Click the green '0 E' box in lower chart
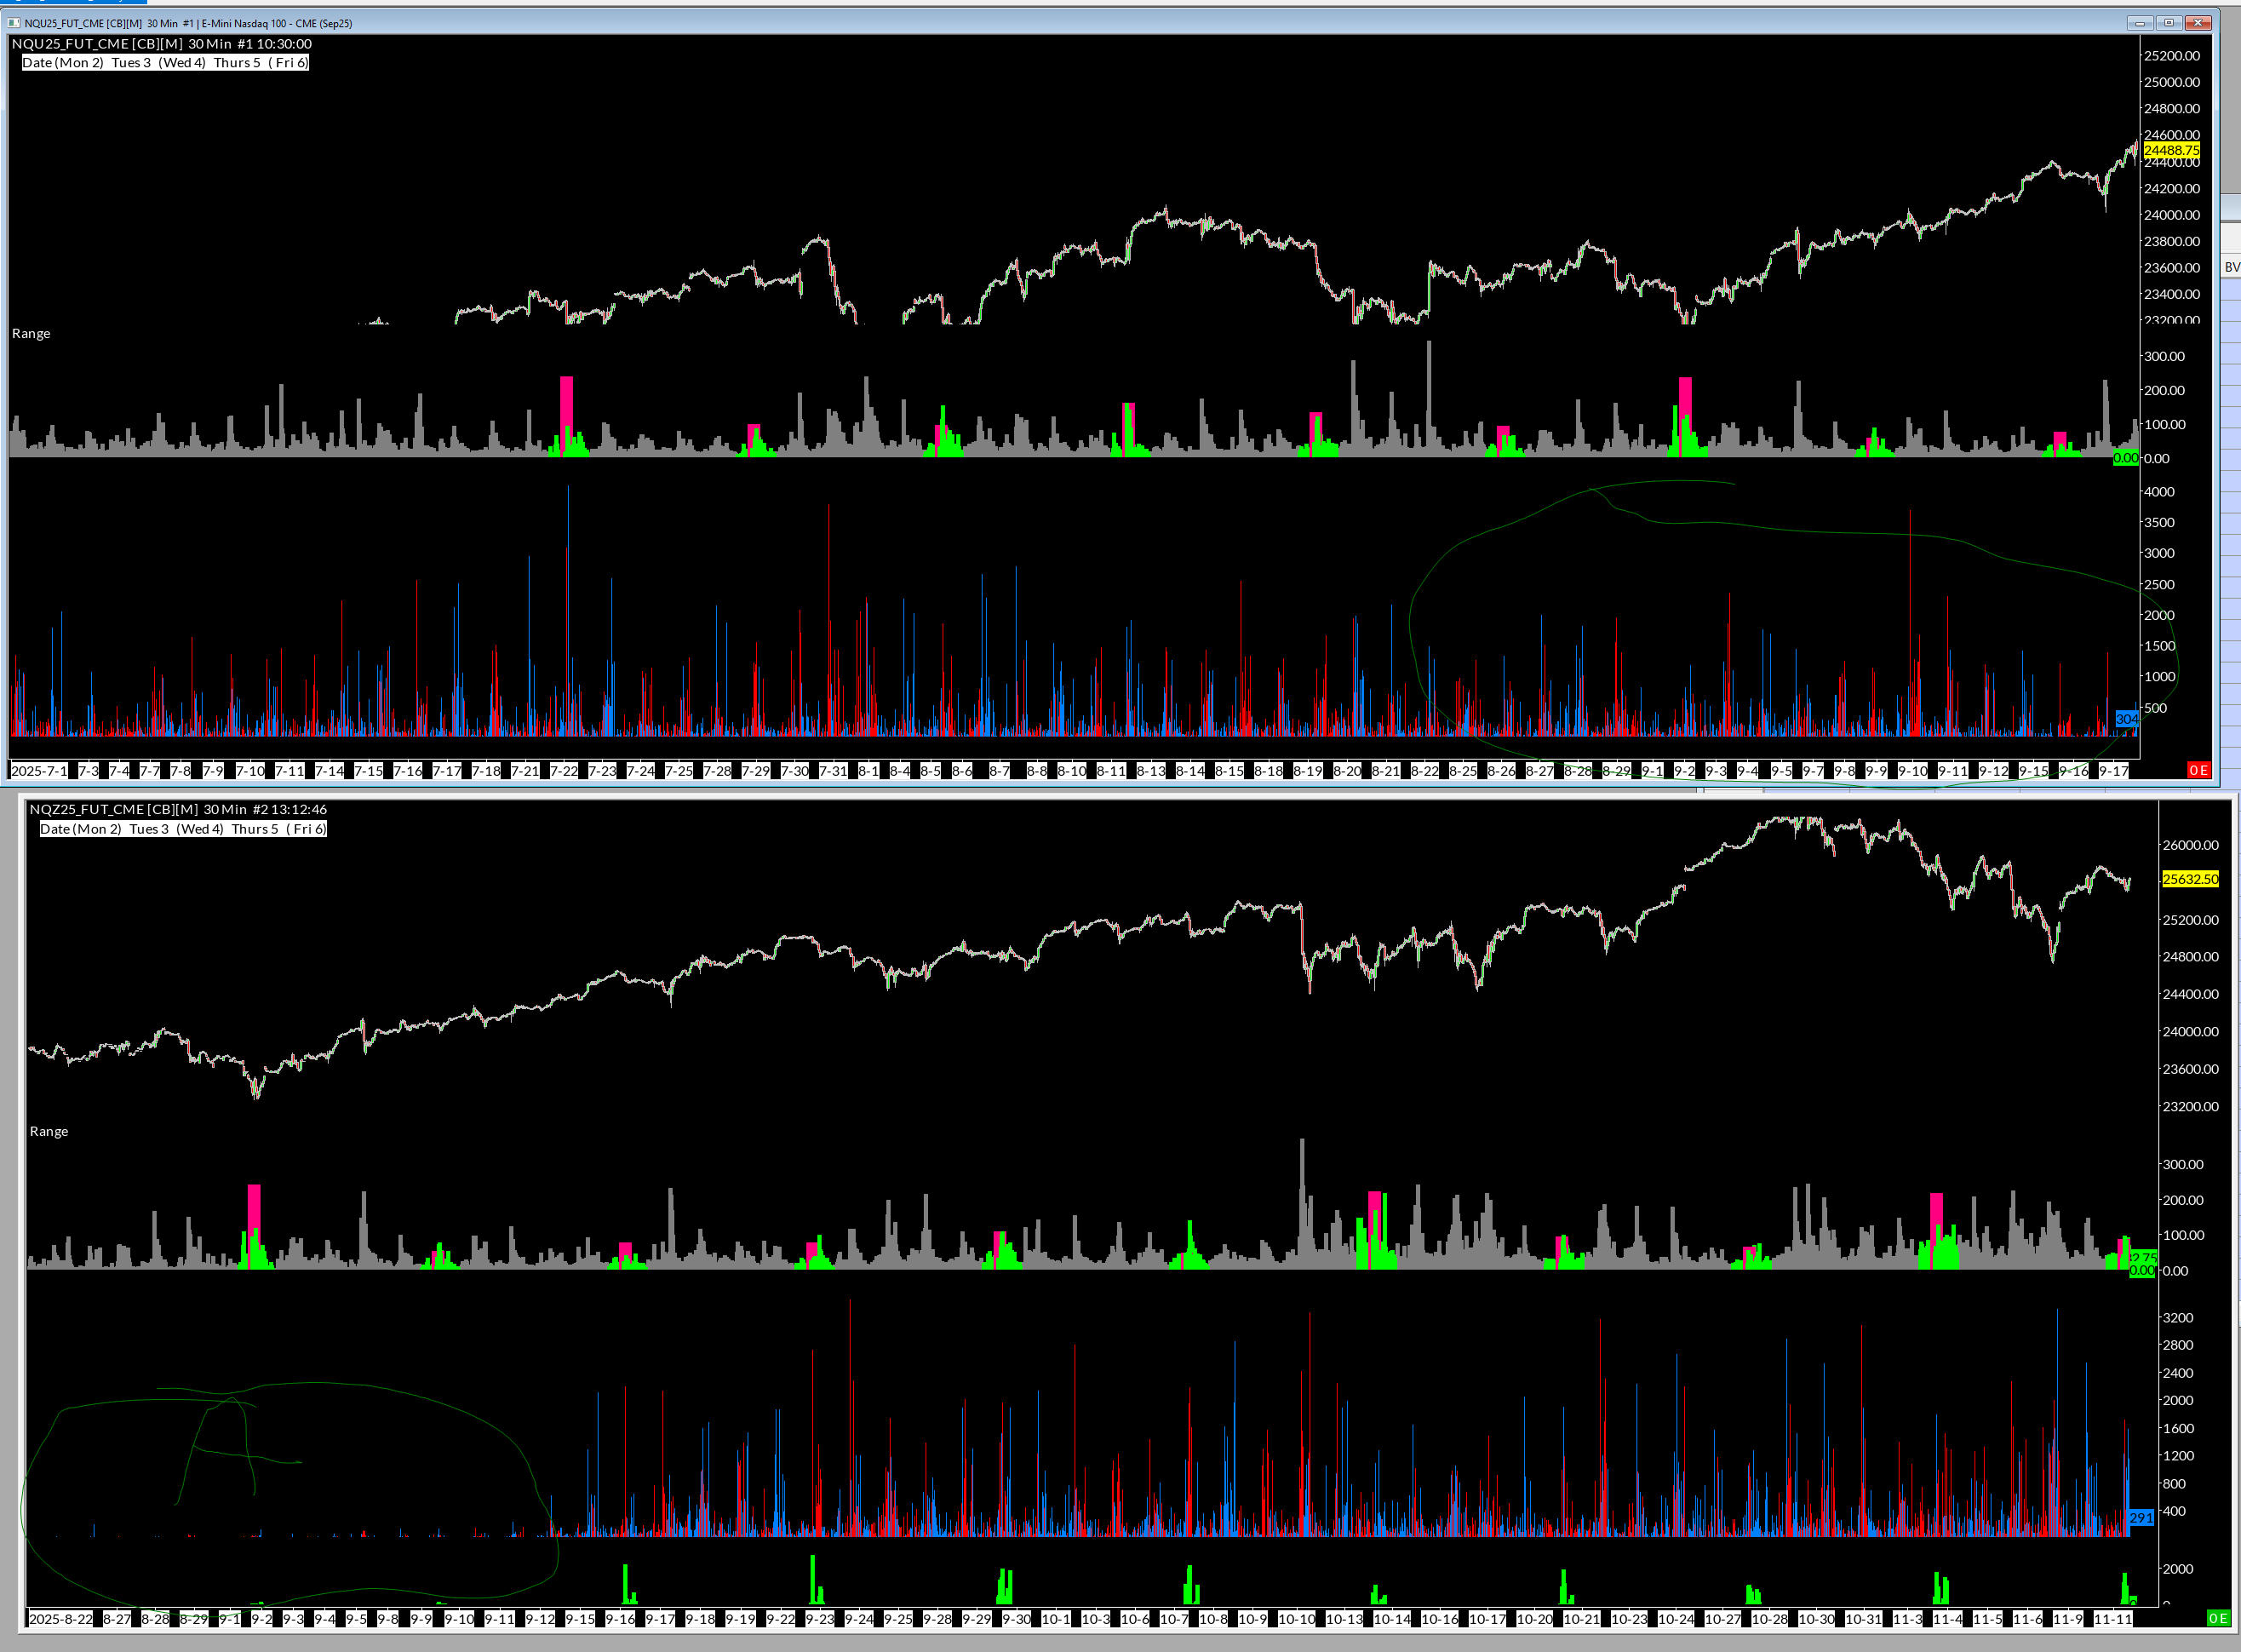This screenshot has width=2241, height=1652. point(2217,1618)
